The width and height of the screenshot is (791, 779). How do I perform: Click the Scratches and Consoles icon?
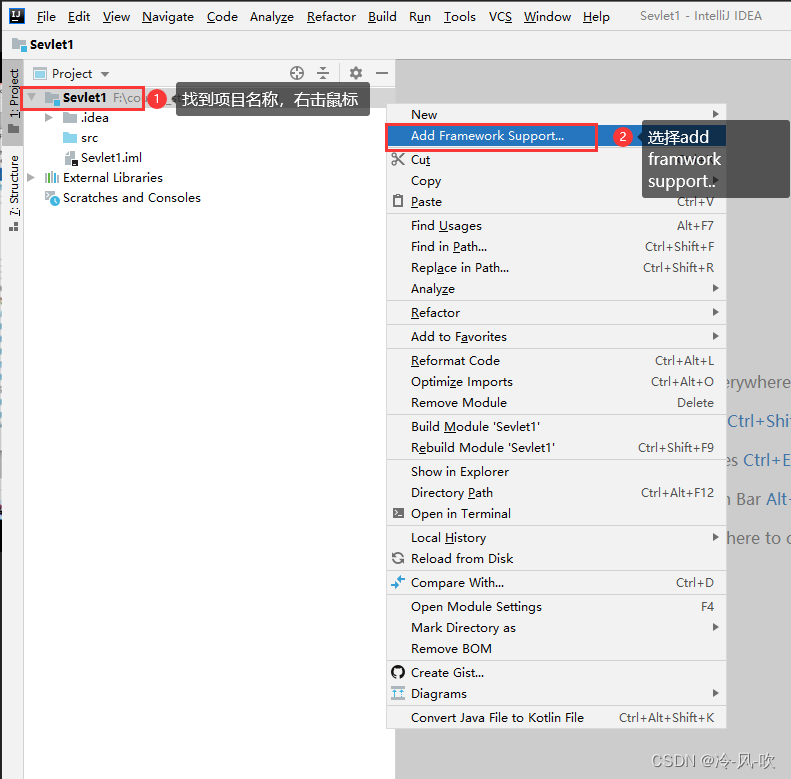click(52, 198)
